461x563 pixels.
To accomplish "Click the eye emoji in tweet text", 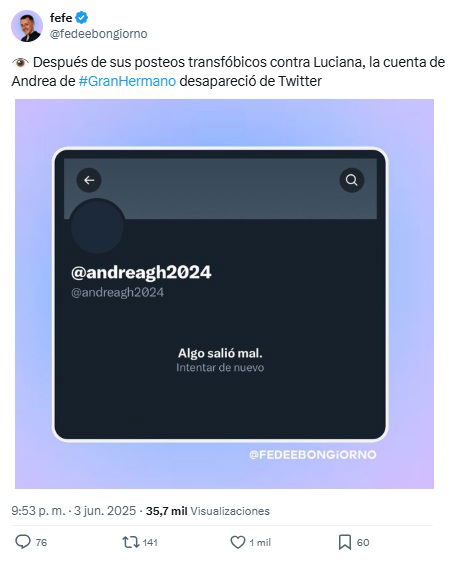I will tap(20, 62).
